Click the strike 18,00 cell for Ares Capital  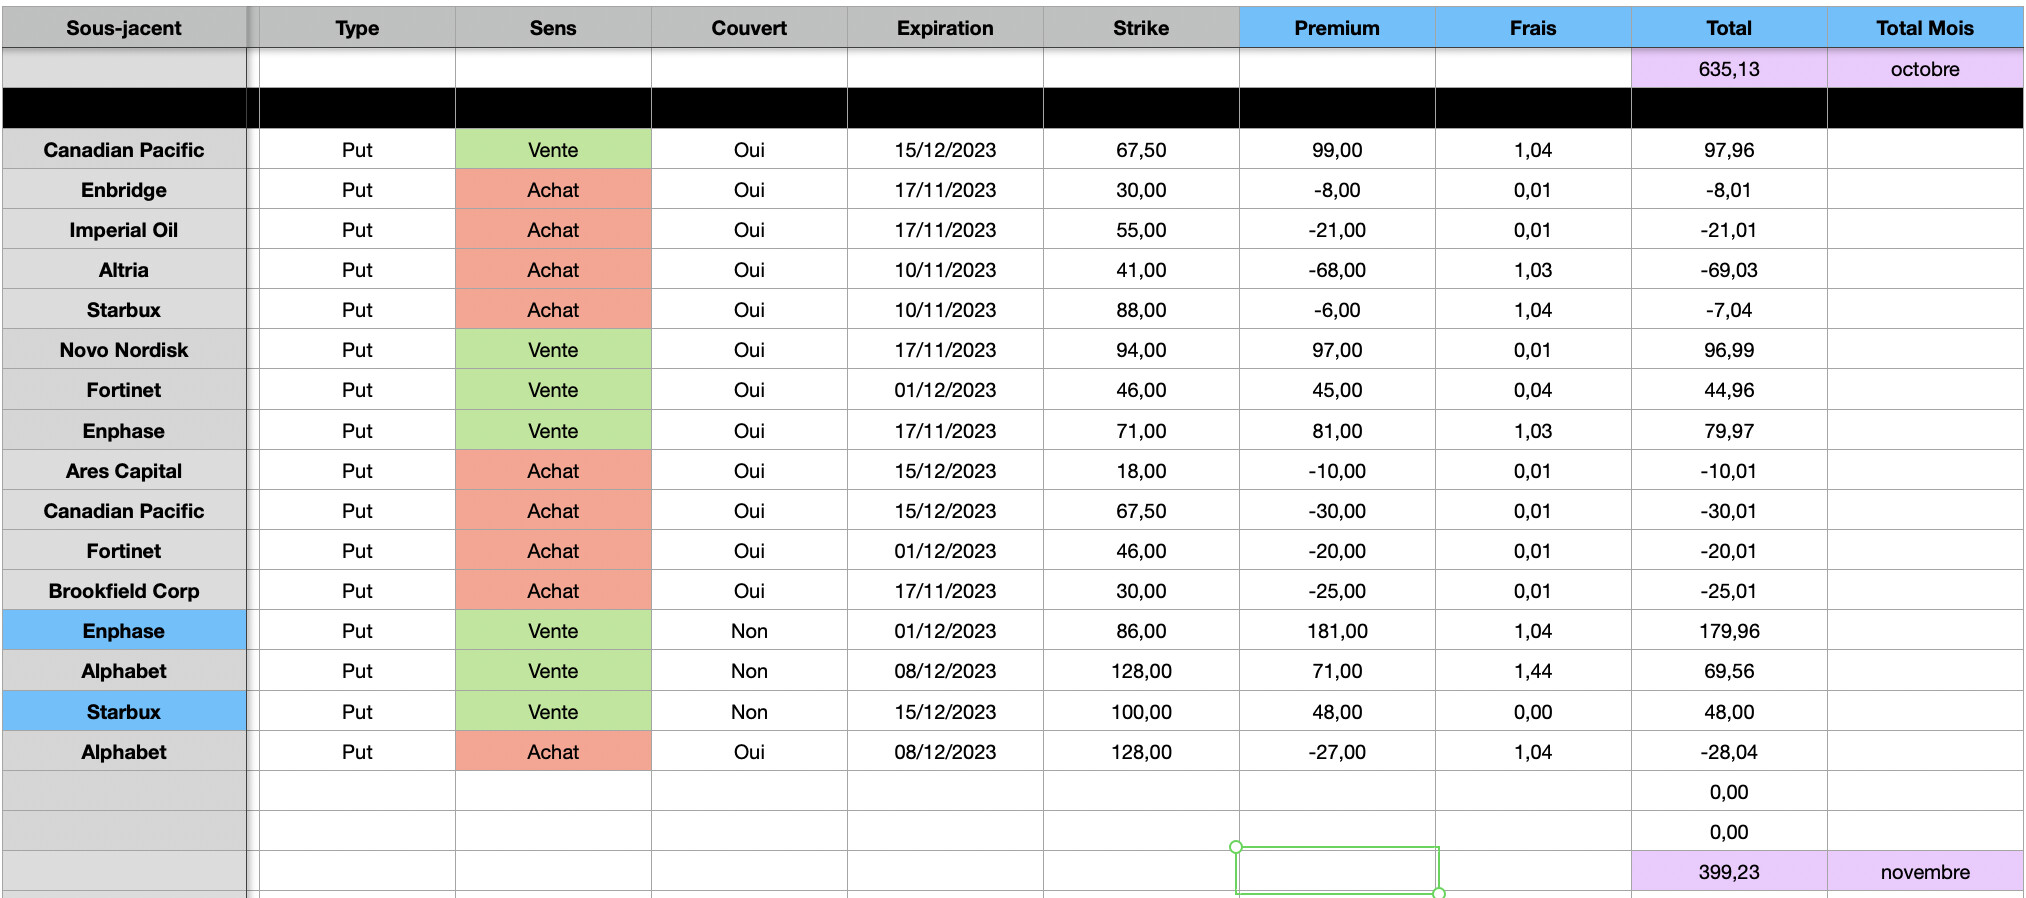tap(1141, 471)
